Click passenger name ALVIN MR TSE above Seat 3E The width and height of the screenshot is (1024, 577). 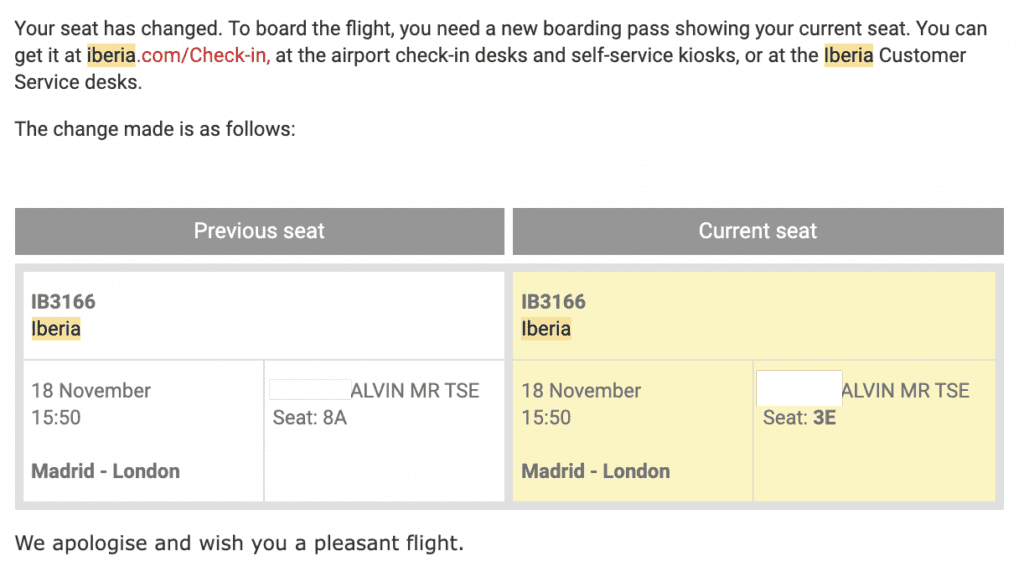coord(905,390)
